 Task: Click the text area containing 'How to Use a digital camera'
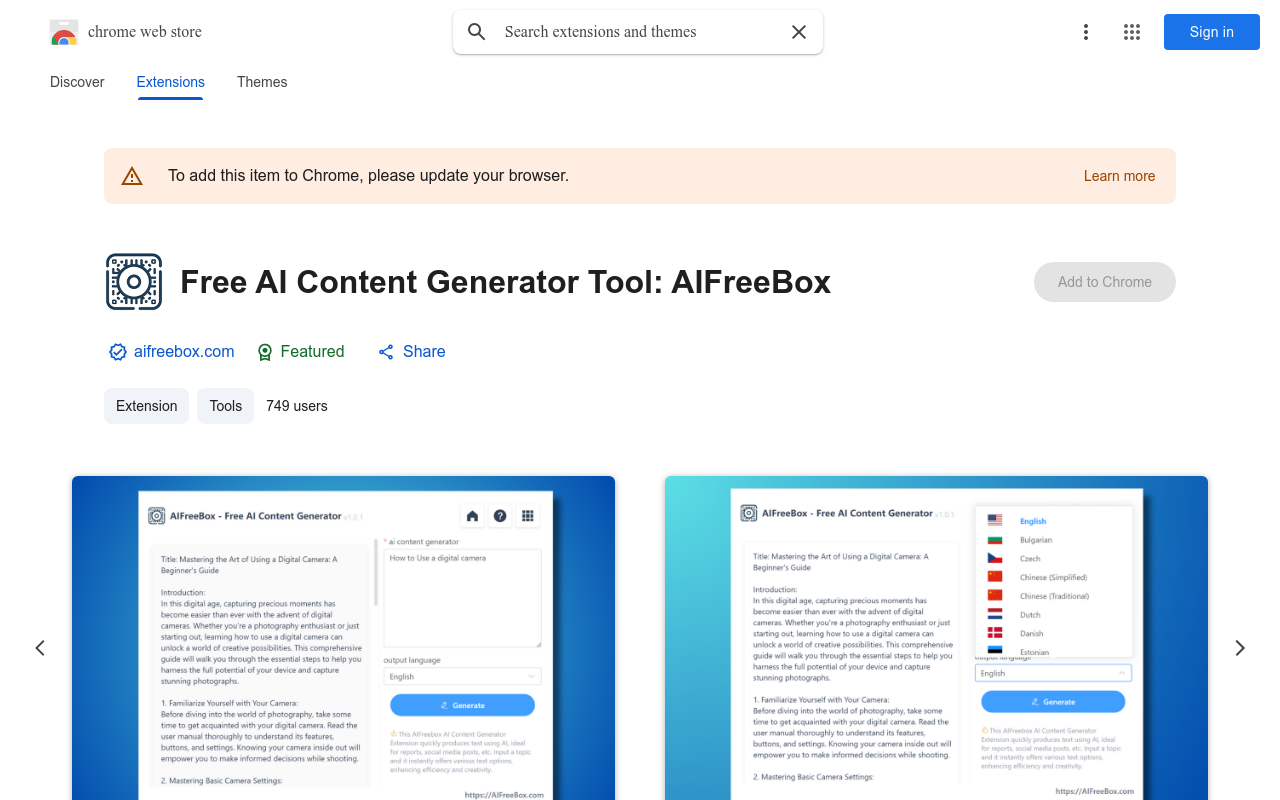[x=462, y=598]
